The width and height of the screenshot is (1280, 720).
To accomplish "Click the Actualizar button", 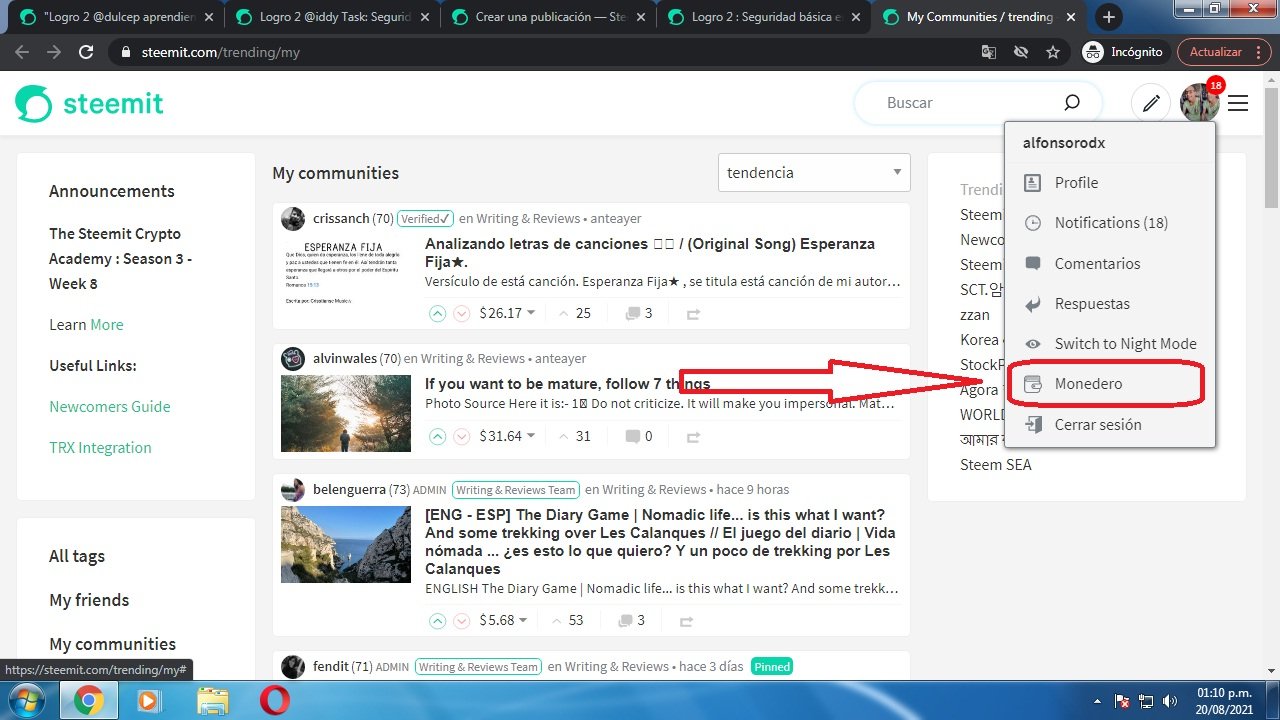I will (1224, 52).
